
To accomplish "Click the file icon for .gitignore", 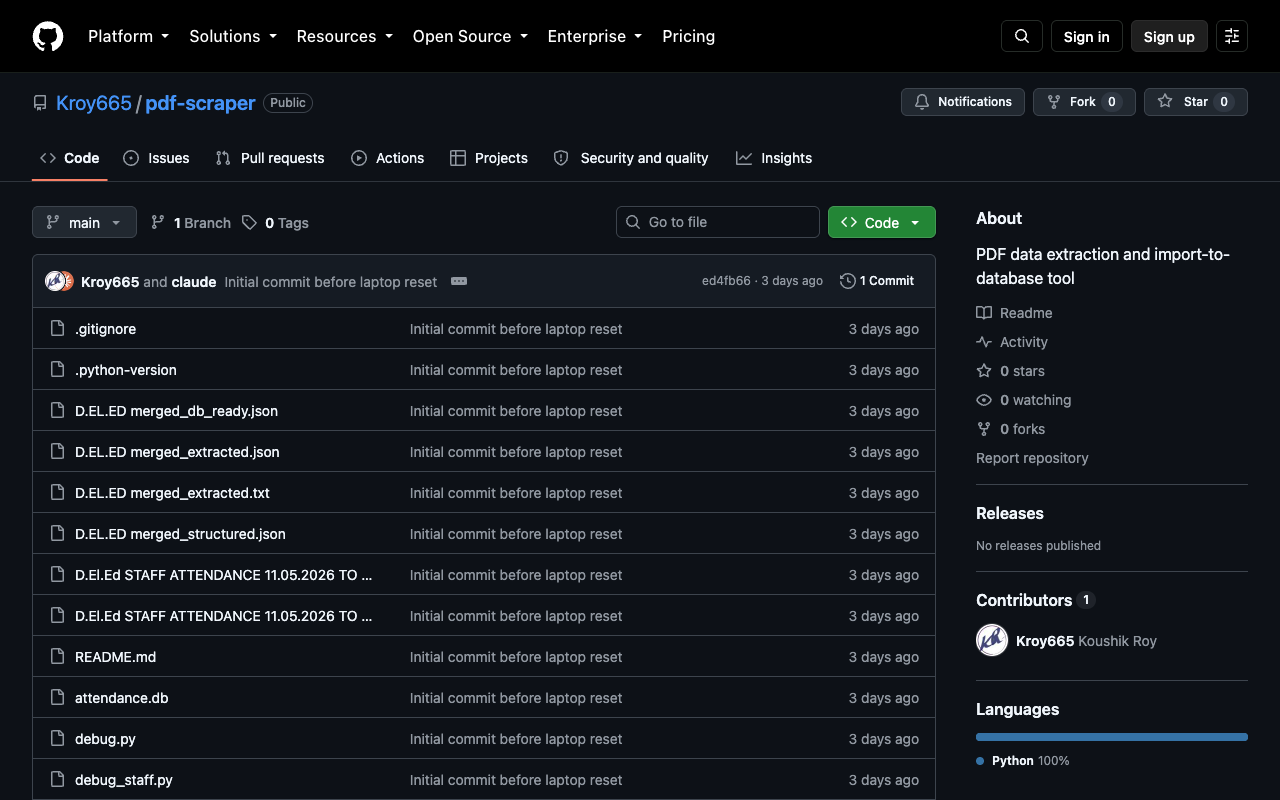I will [58, 329].
